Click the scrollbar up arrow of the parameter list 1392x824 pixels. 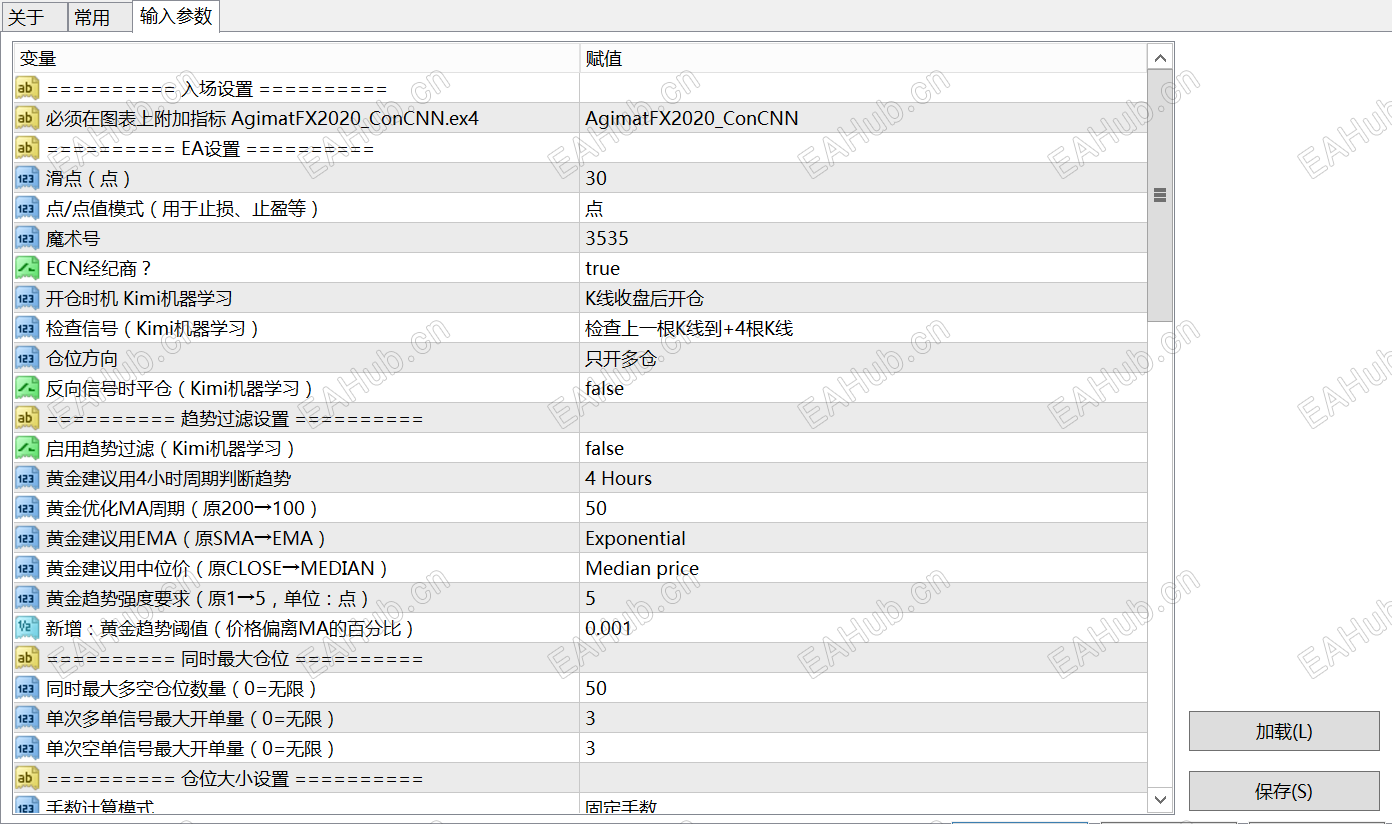1160,58
